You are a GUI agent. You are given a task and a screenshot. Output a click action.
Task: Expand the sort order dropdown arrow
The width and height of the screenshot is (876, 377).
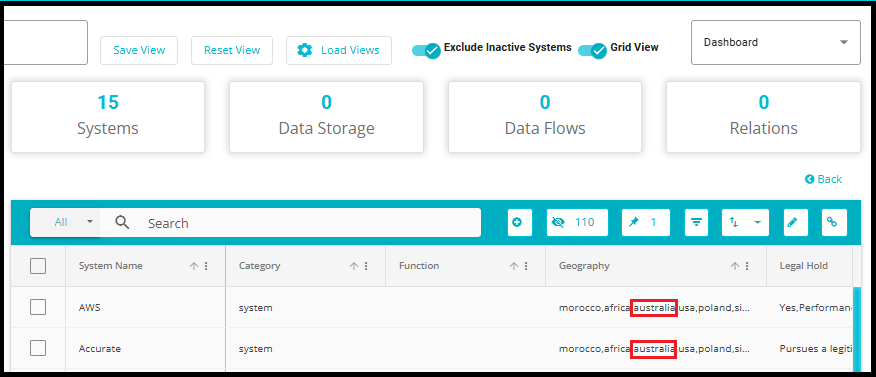(x=757, y=222)
